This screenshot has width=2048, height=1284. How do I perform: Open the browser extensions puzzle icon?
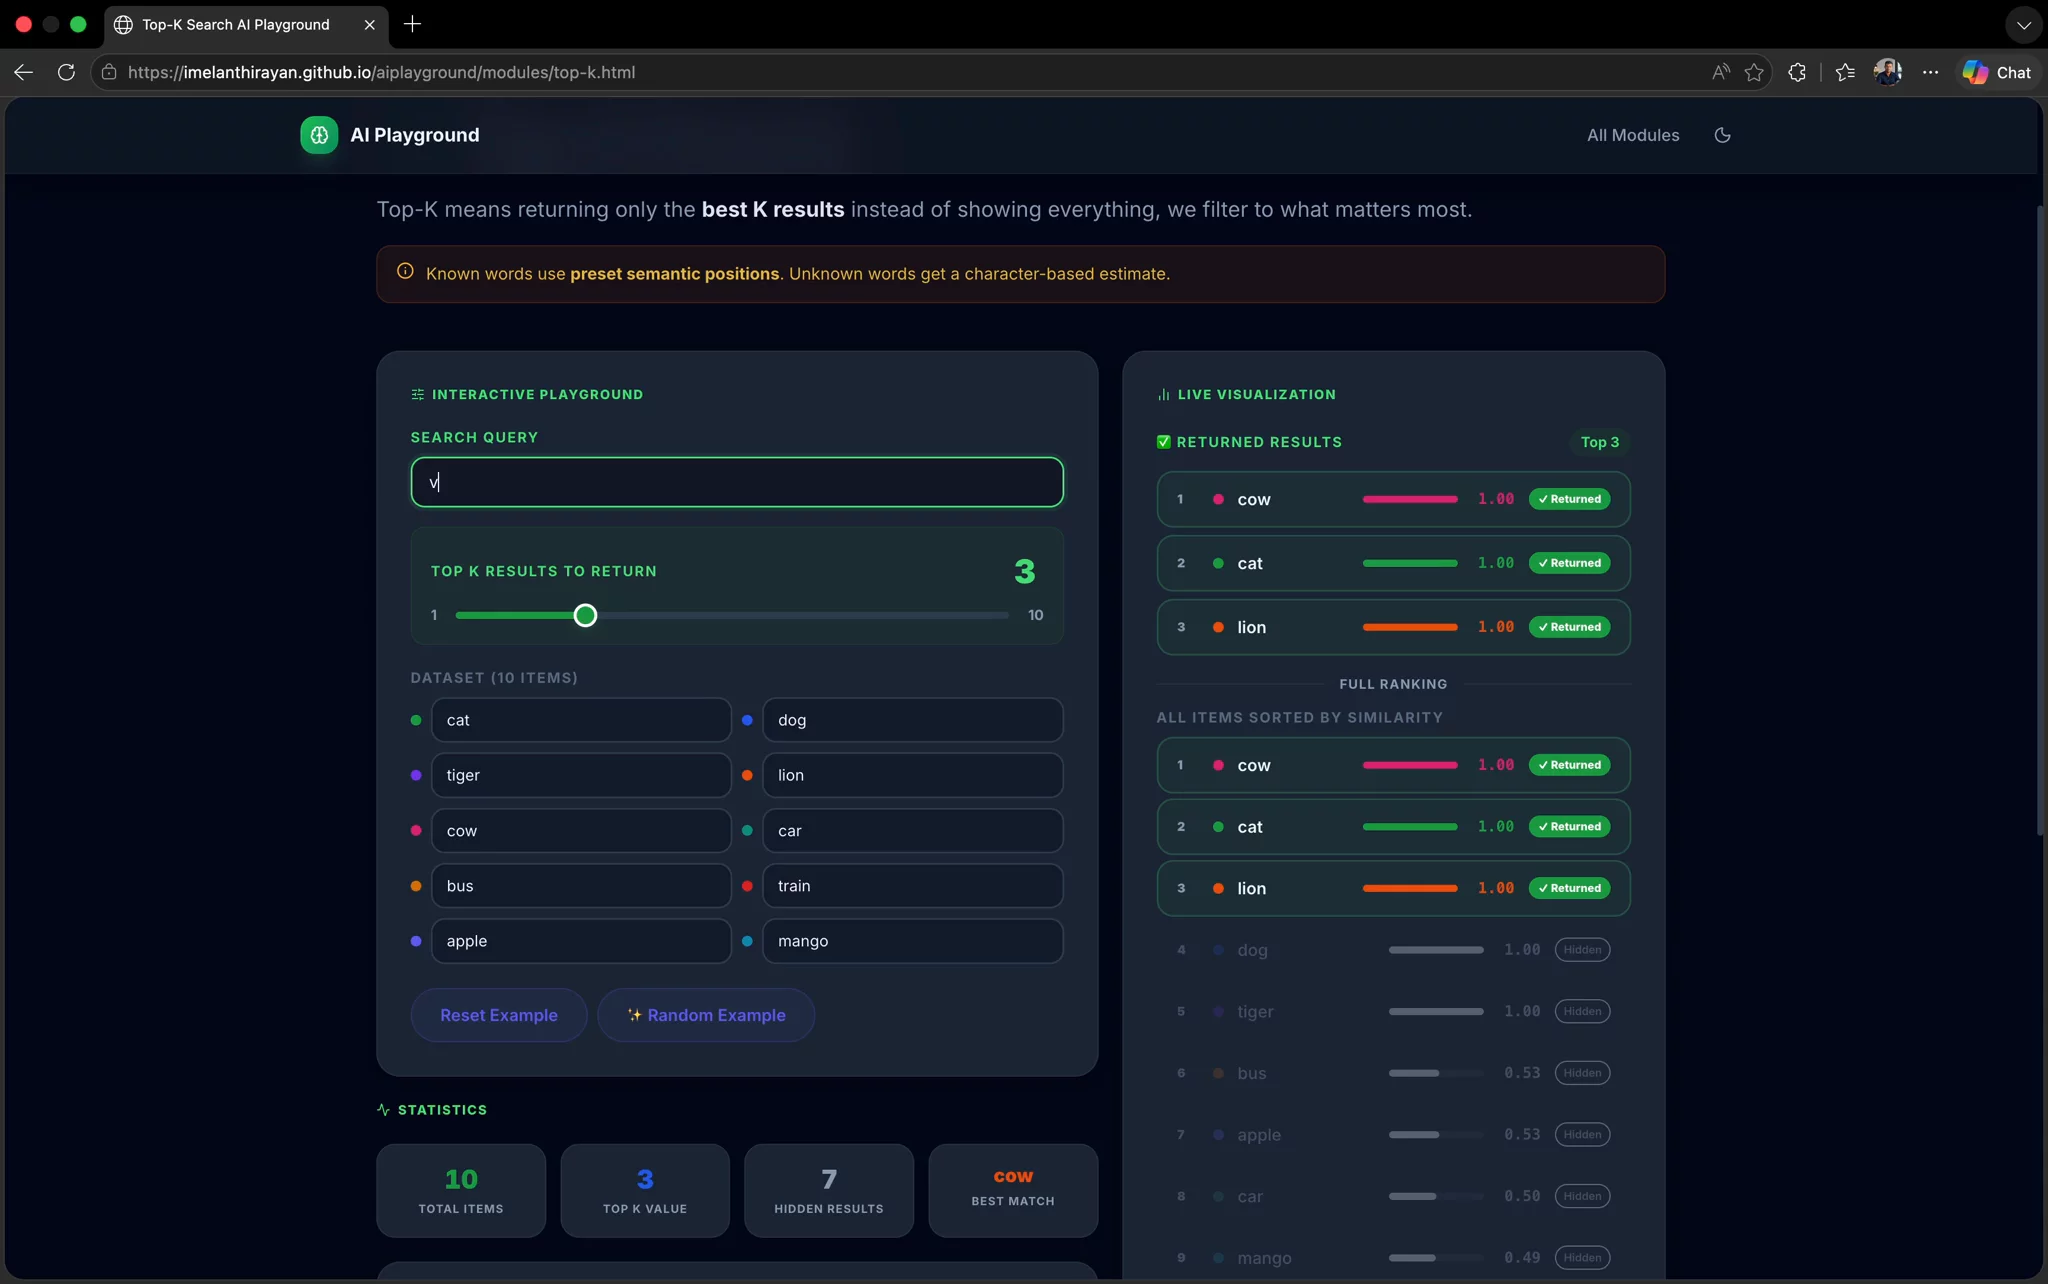coord(1797,72)
